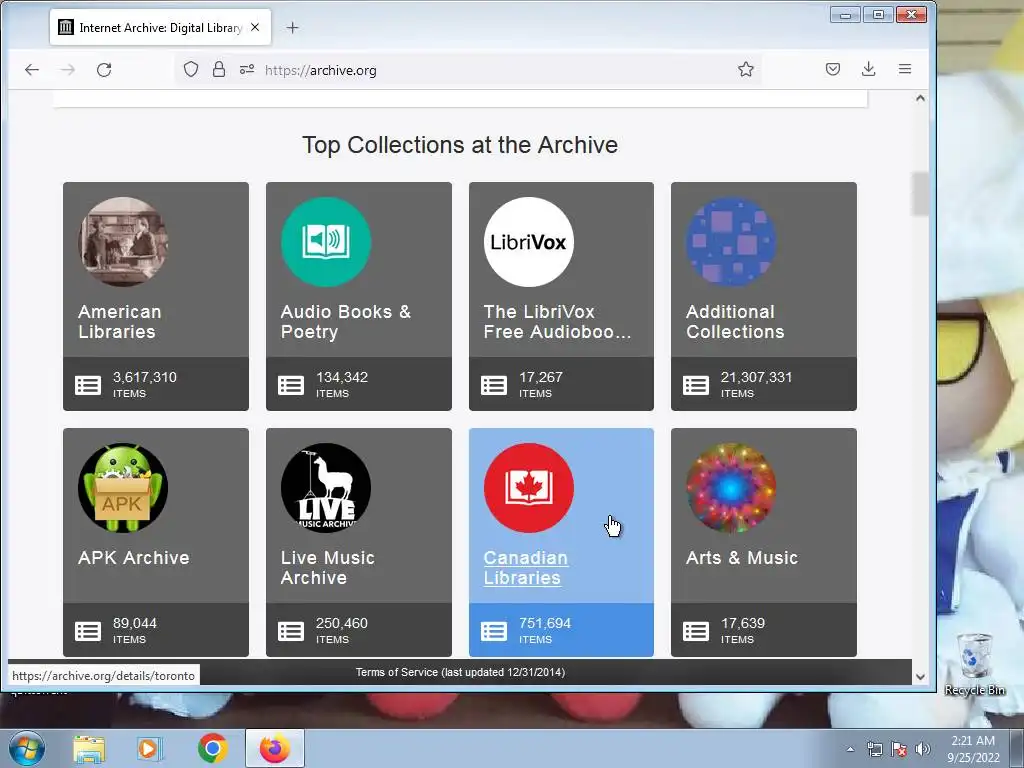Click list icon beside 3,617,310 items
The image size is (1024, 768).
click(x=88, y=385)
